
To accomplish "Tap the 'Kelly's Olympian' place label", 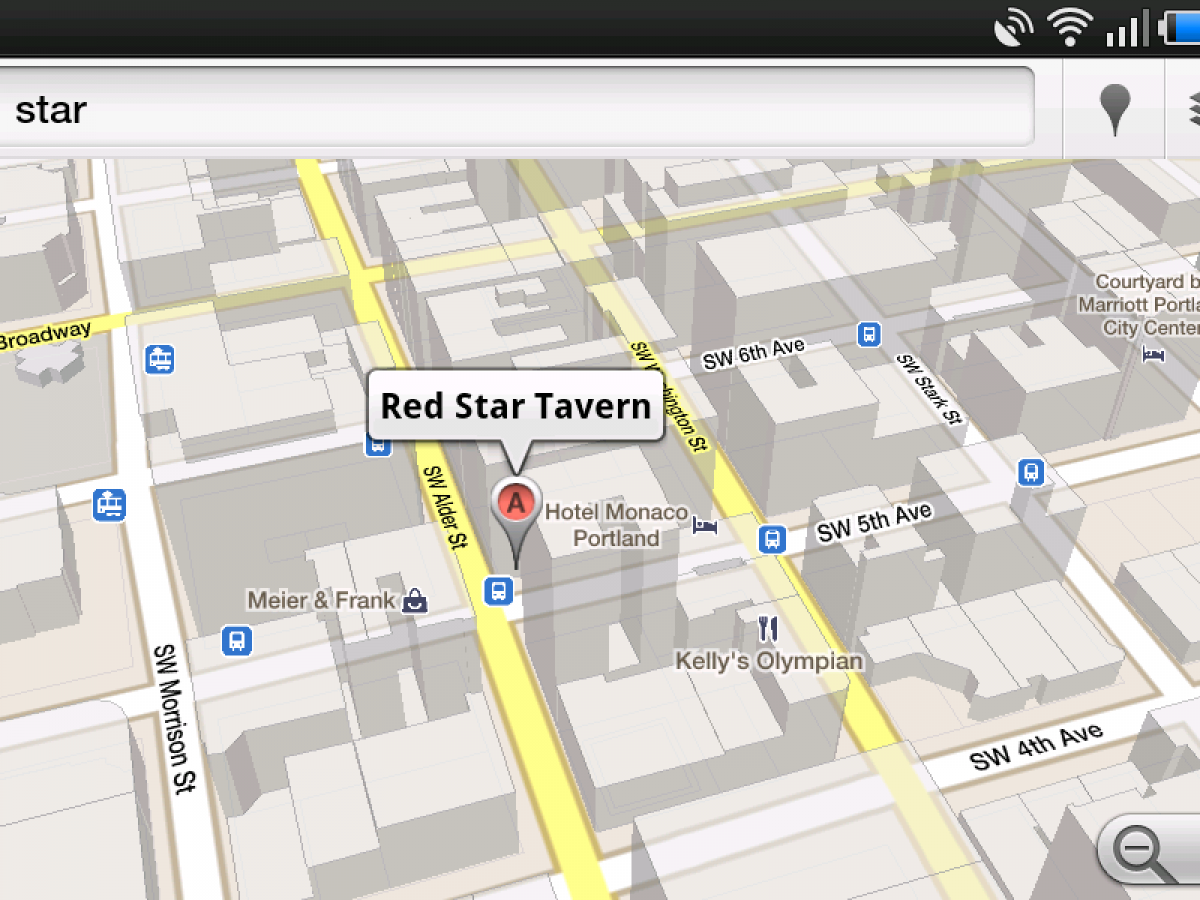I will pos(769,661).
